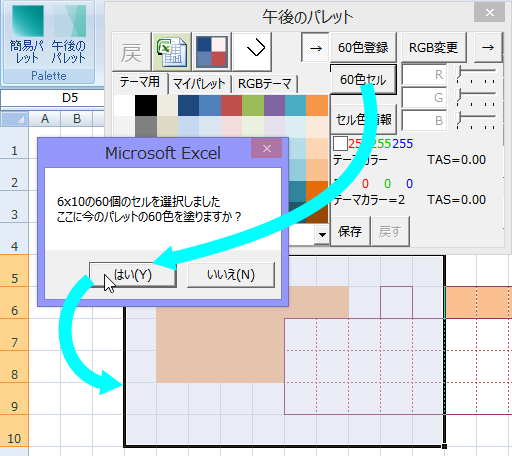This screenshot has height=456, width=512.
Task: Click the 保存 button
Action: [x=350, y=231]
